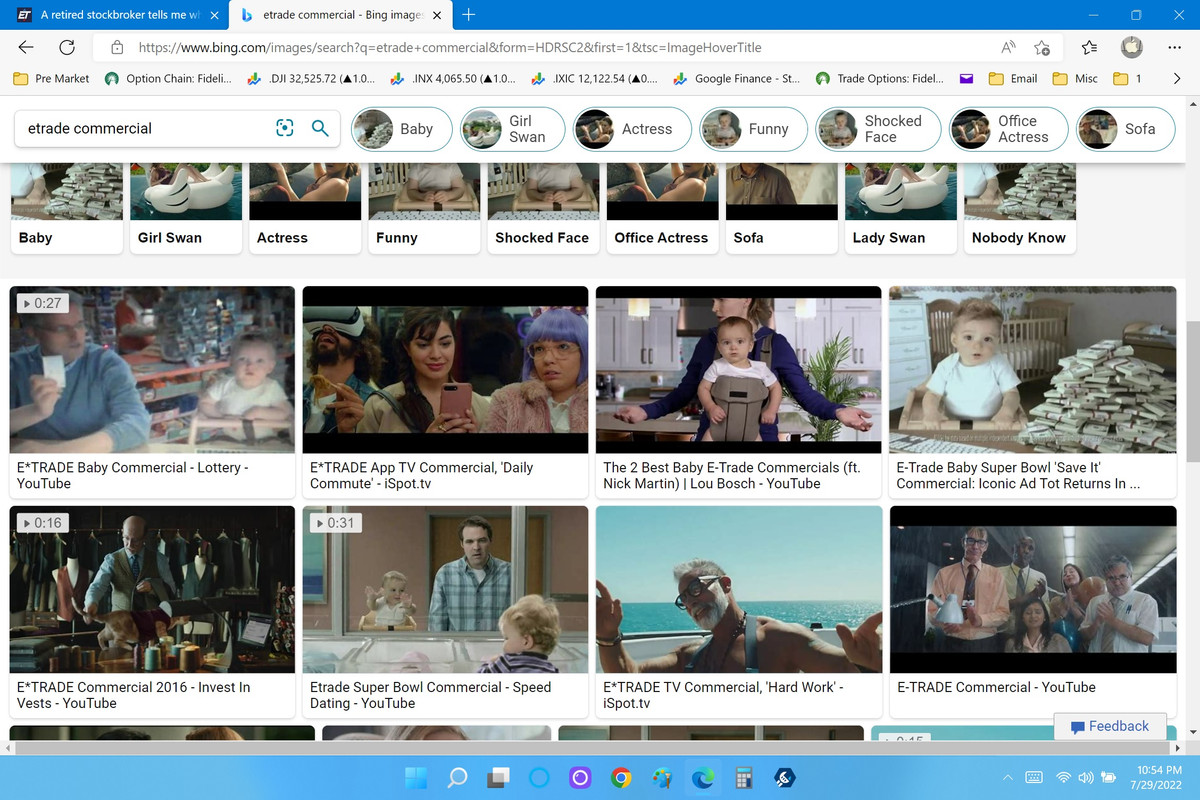Viewport: 1200px width, 800px height.
Task: Switch to Microsoft Edge on taskbar
Action: coord(703,778)
